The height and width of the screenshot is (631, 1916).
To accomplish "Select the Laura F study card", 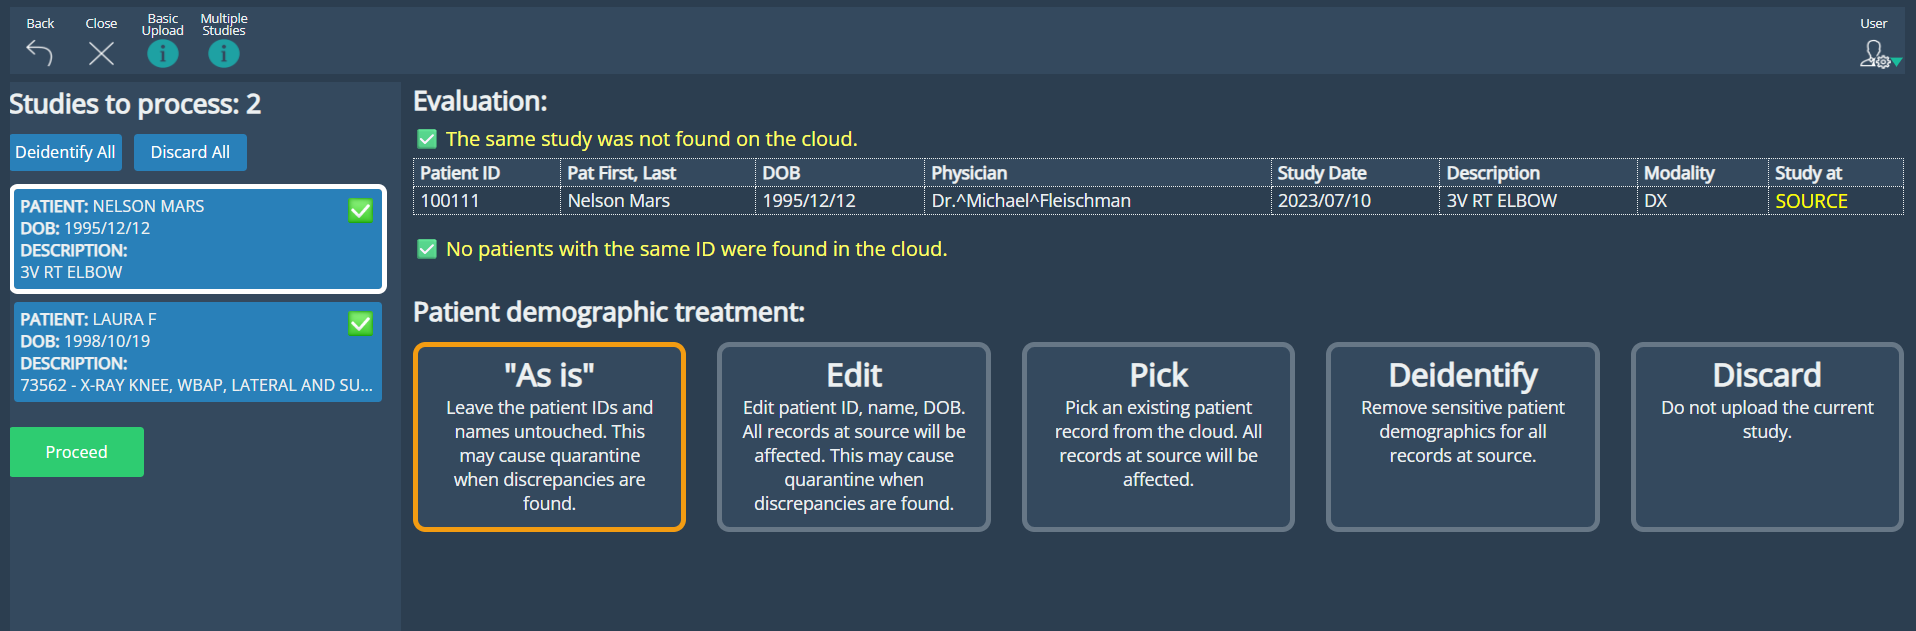I will [x=180, y=352].
